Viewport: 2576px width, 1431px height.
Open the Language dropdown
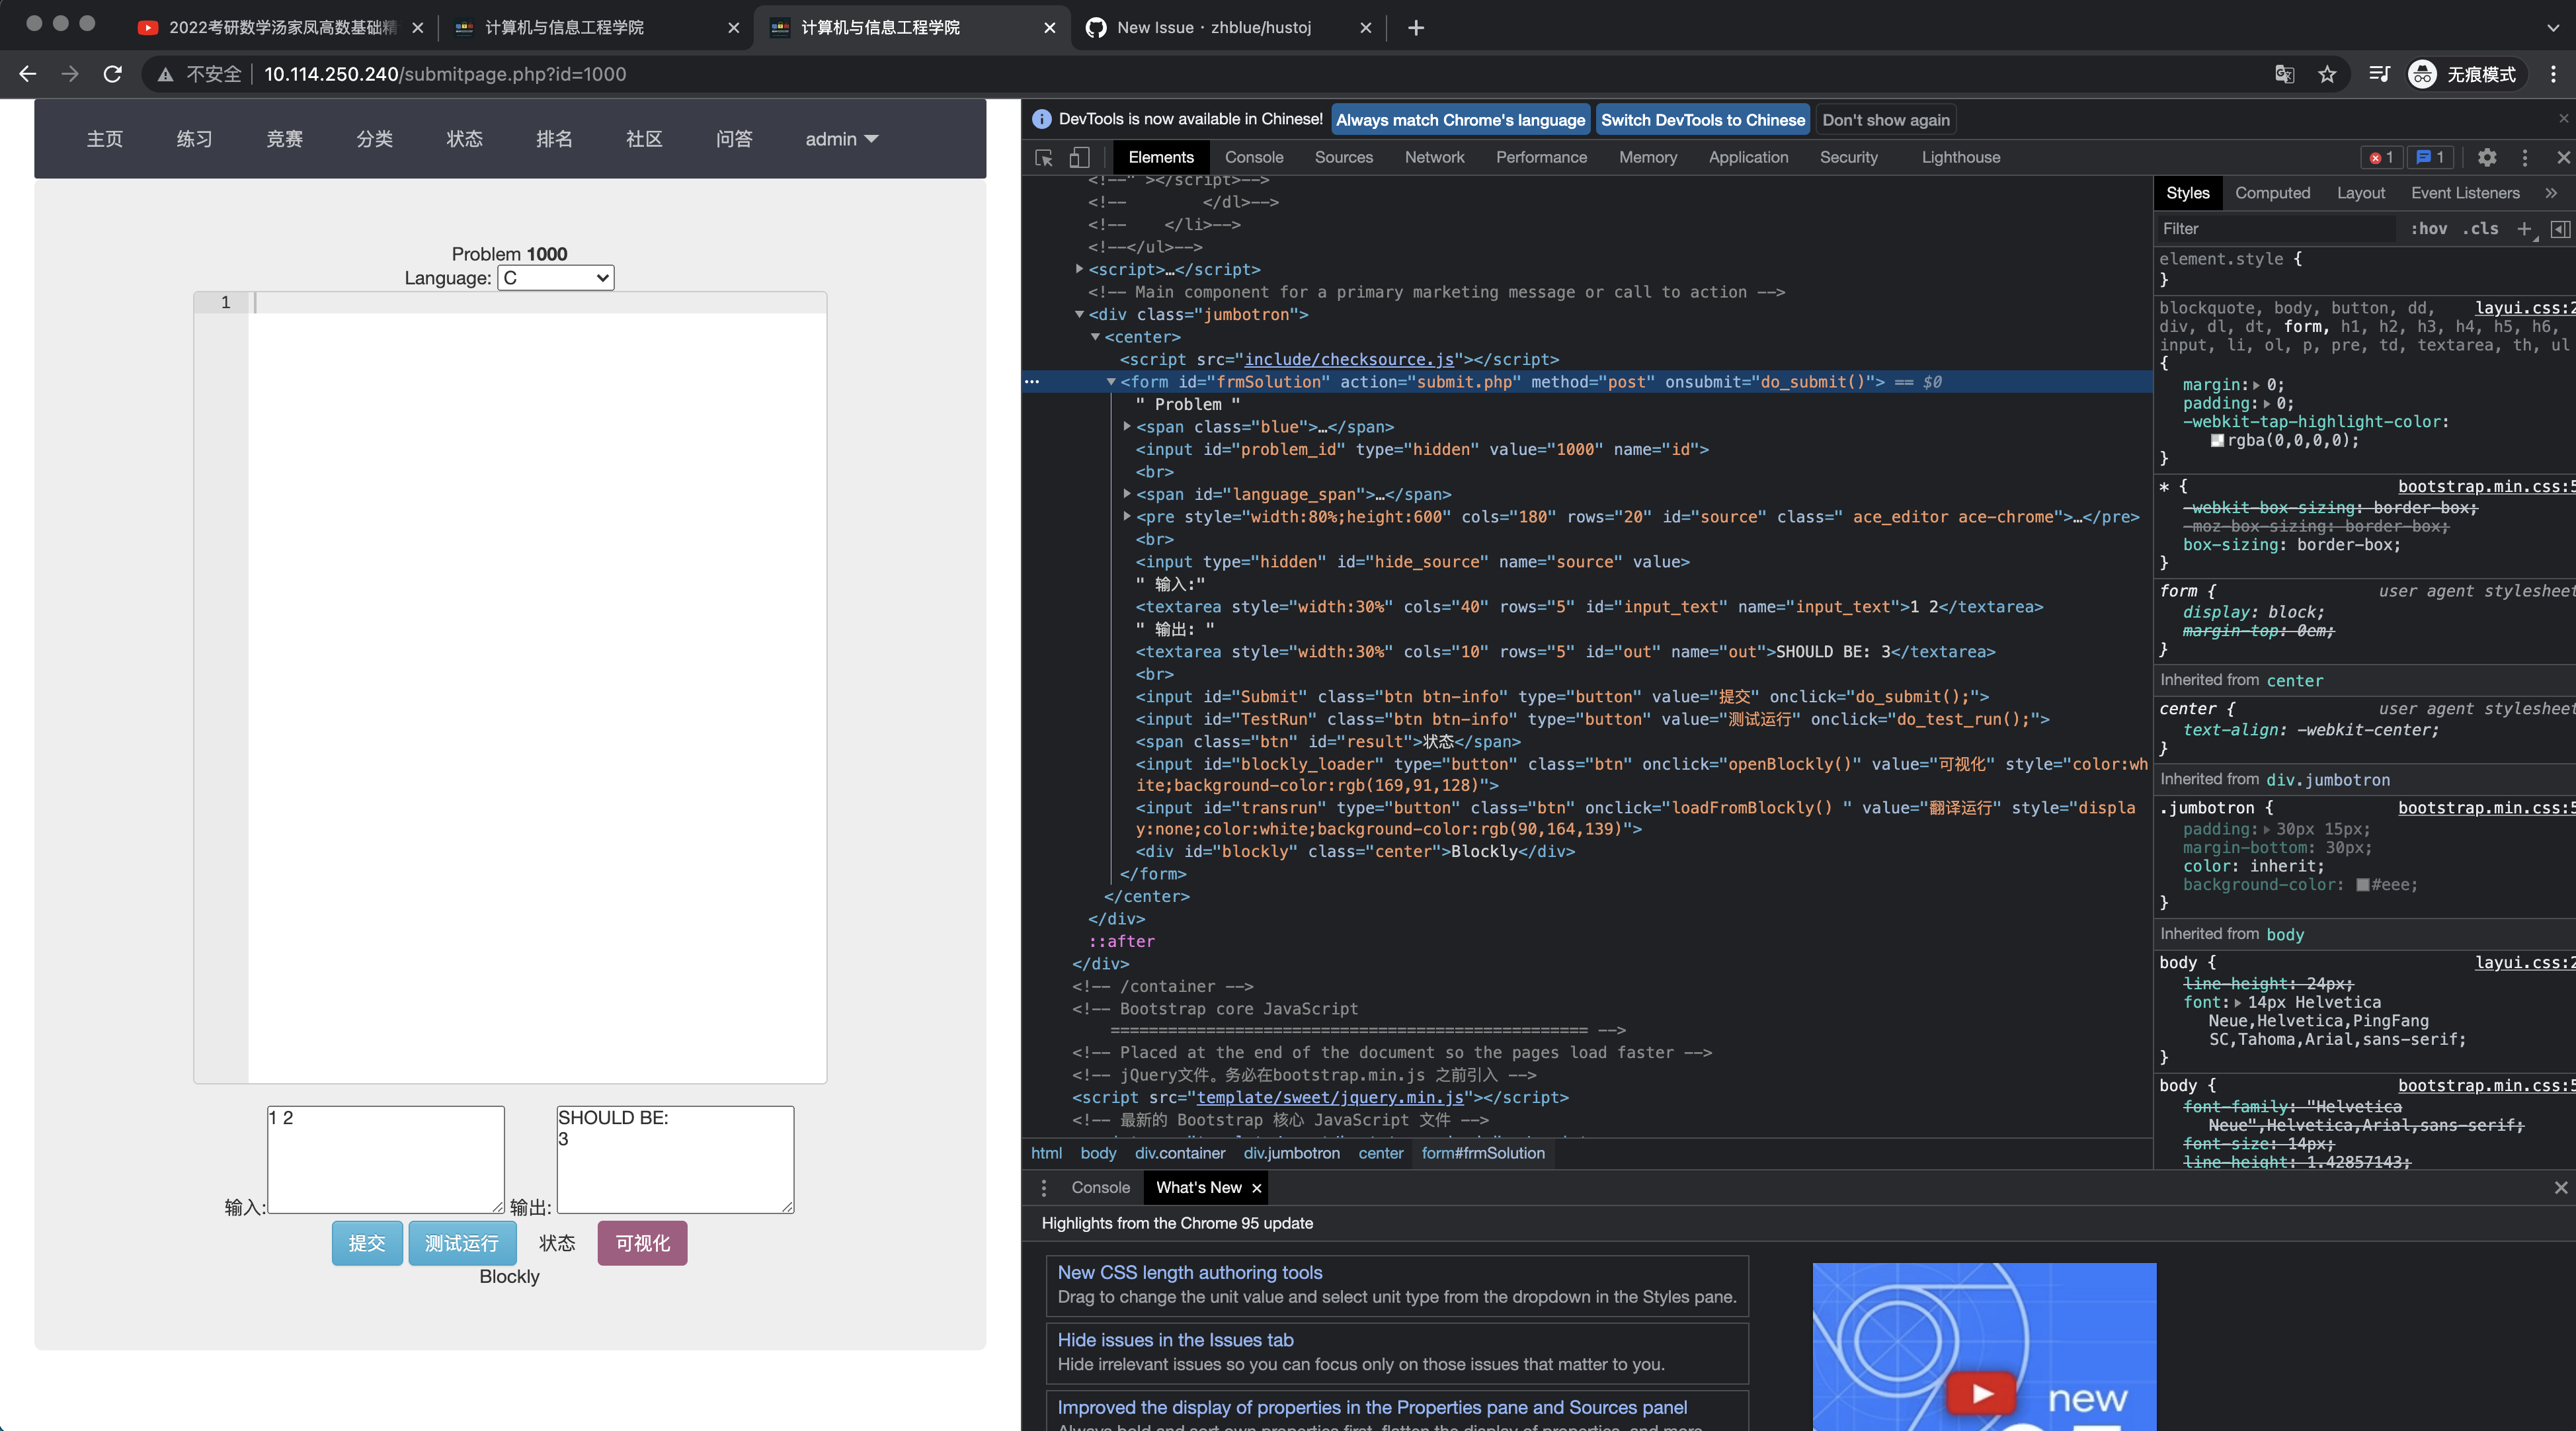click(555, 278)
